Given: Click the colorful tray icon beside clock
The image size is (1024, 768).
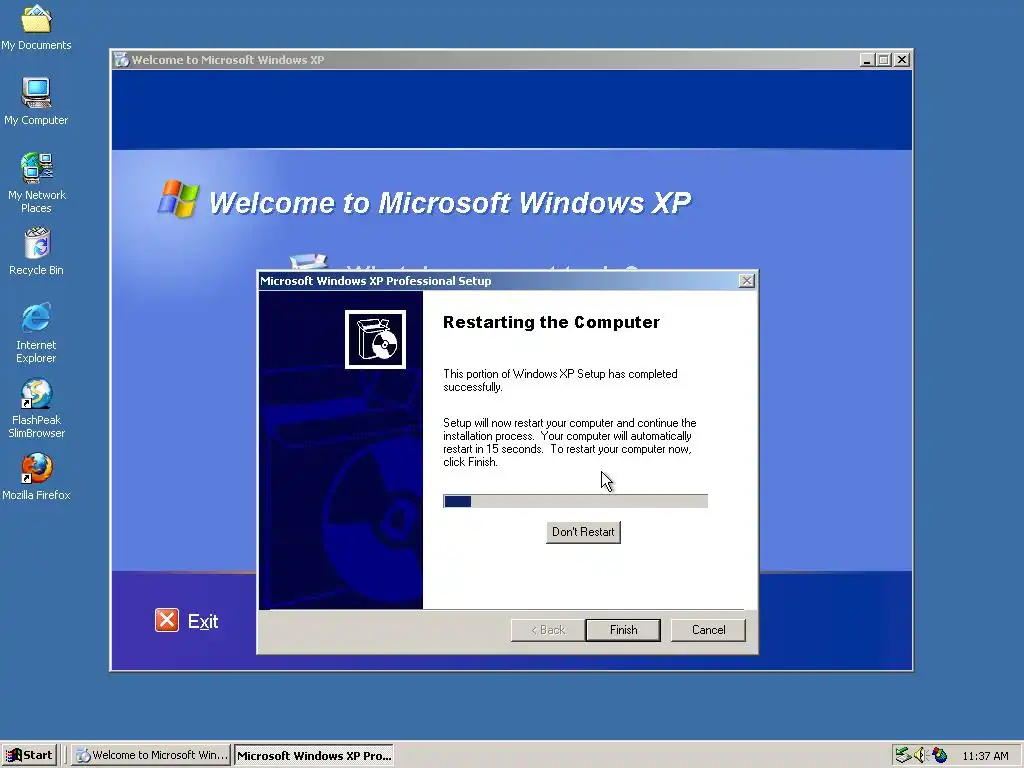Looking at the screenshot, I should point(939,755).
